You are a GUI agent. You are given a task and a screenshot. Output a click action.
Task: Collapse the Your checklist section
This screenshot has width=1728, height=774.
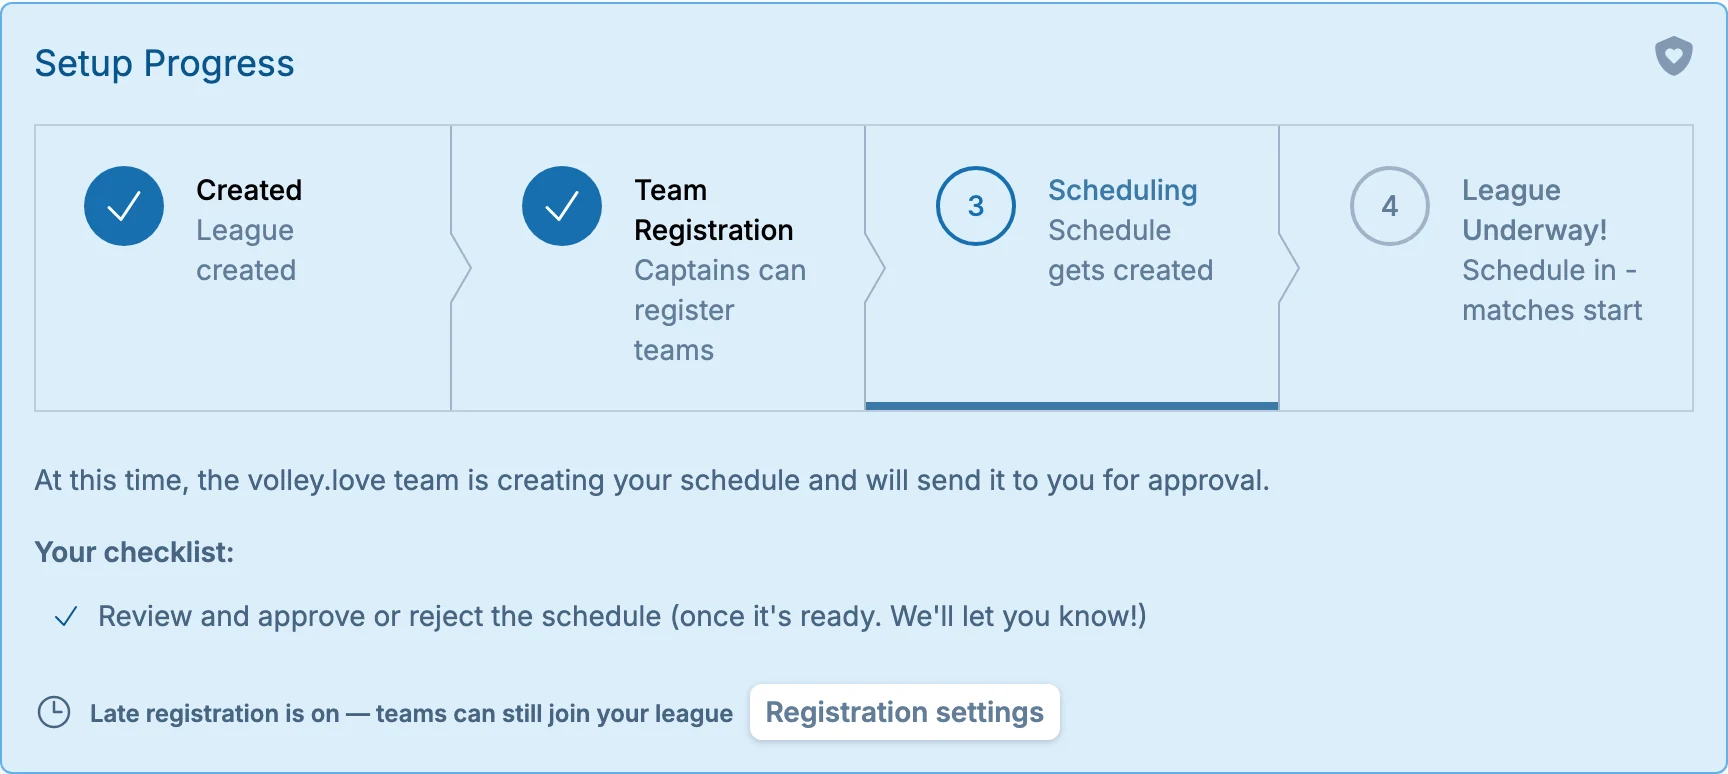[x=134, y=552]
